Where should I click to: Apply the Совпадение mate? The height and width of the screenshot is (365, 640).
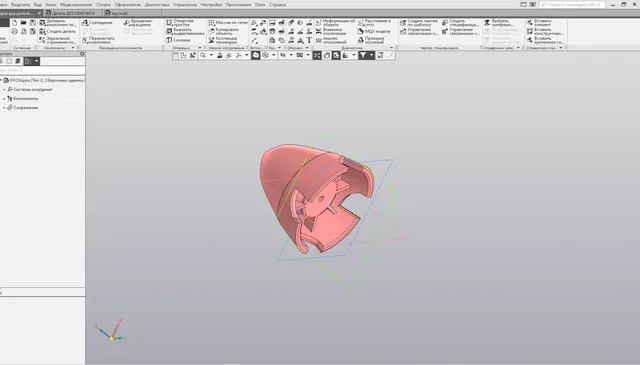pyautogui.click(x=97, y=23)
